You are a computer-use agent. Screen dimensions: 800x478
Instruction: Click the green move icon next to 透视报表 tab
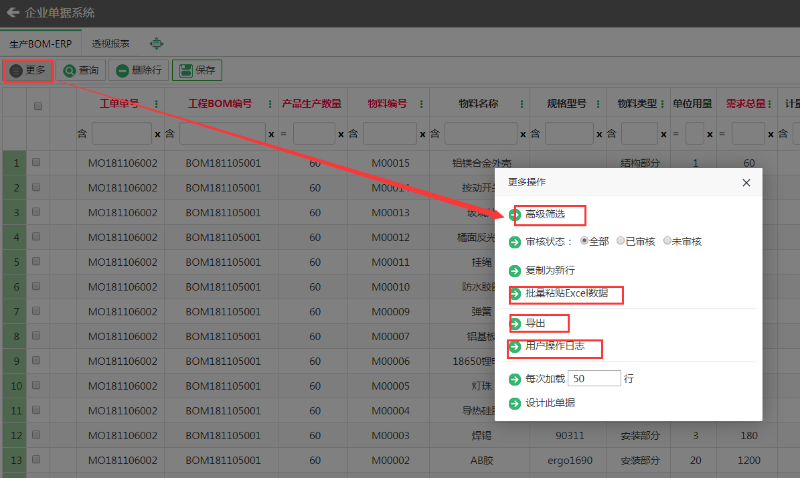(x=157, y=44)
